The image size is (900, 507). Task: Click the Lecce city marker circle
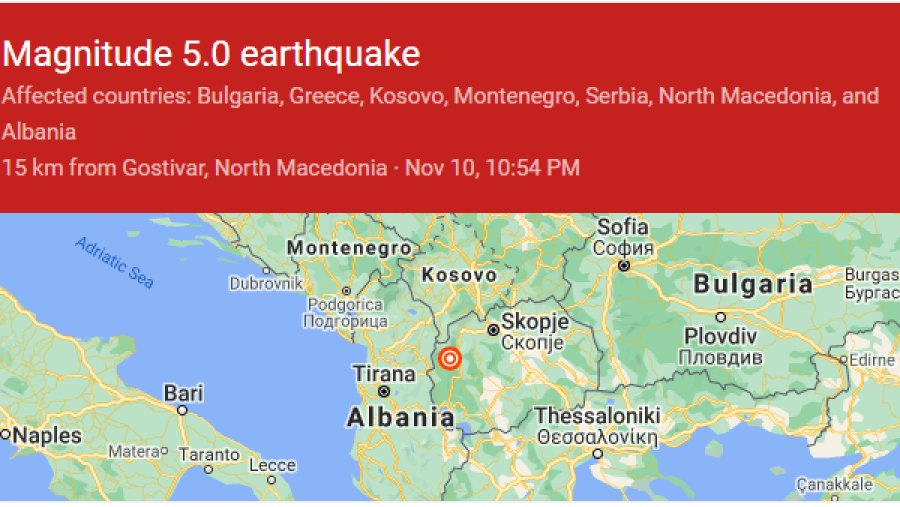(x=271, y=480)
